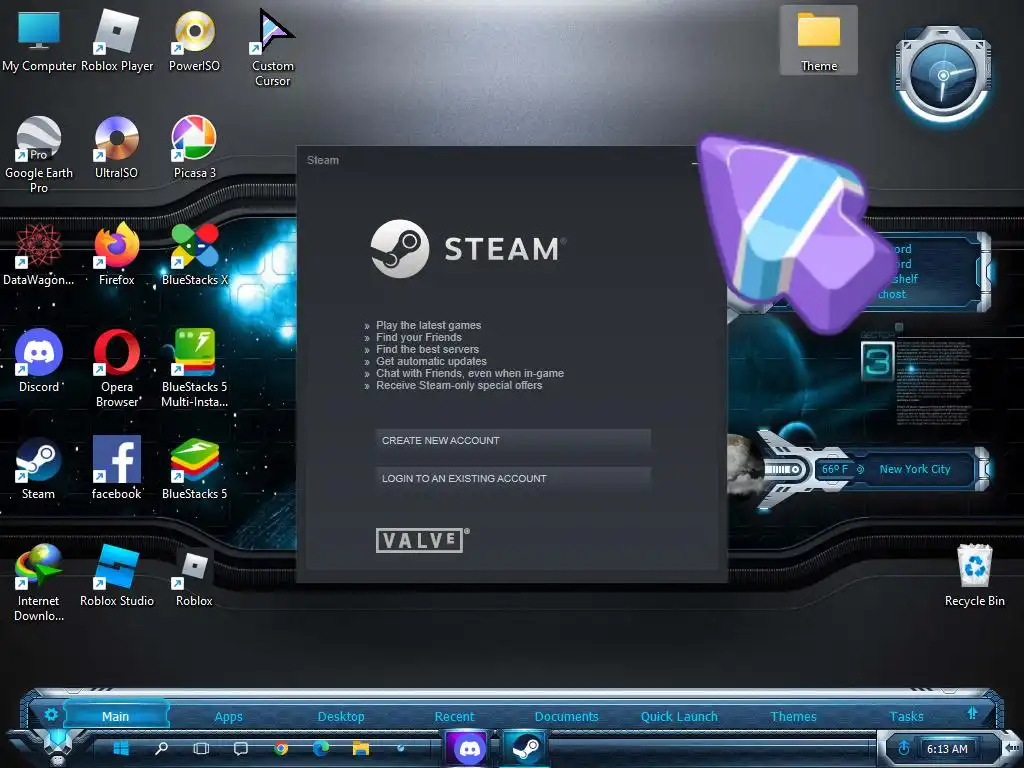Open the Themes dock tab
Viewport: 1024px width, 768px height.
tap(793, 716)
